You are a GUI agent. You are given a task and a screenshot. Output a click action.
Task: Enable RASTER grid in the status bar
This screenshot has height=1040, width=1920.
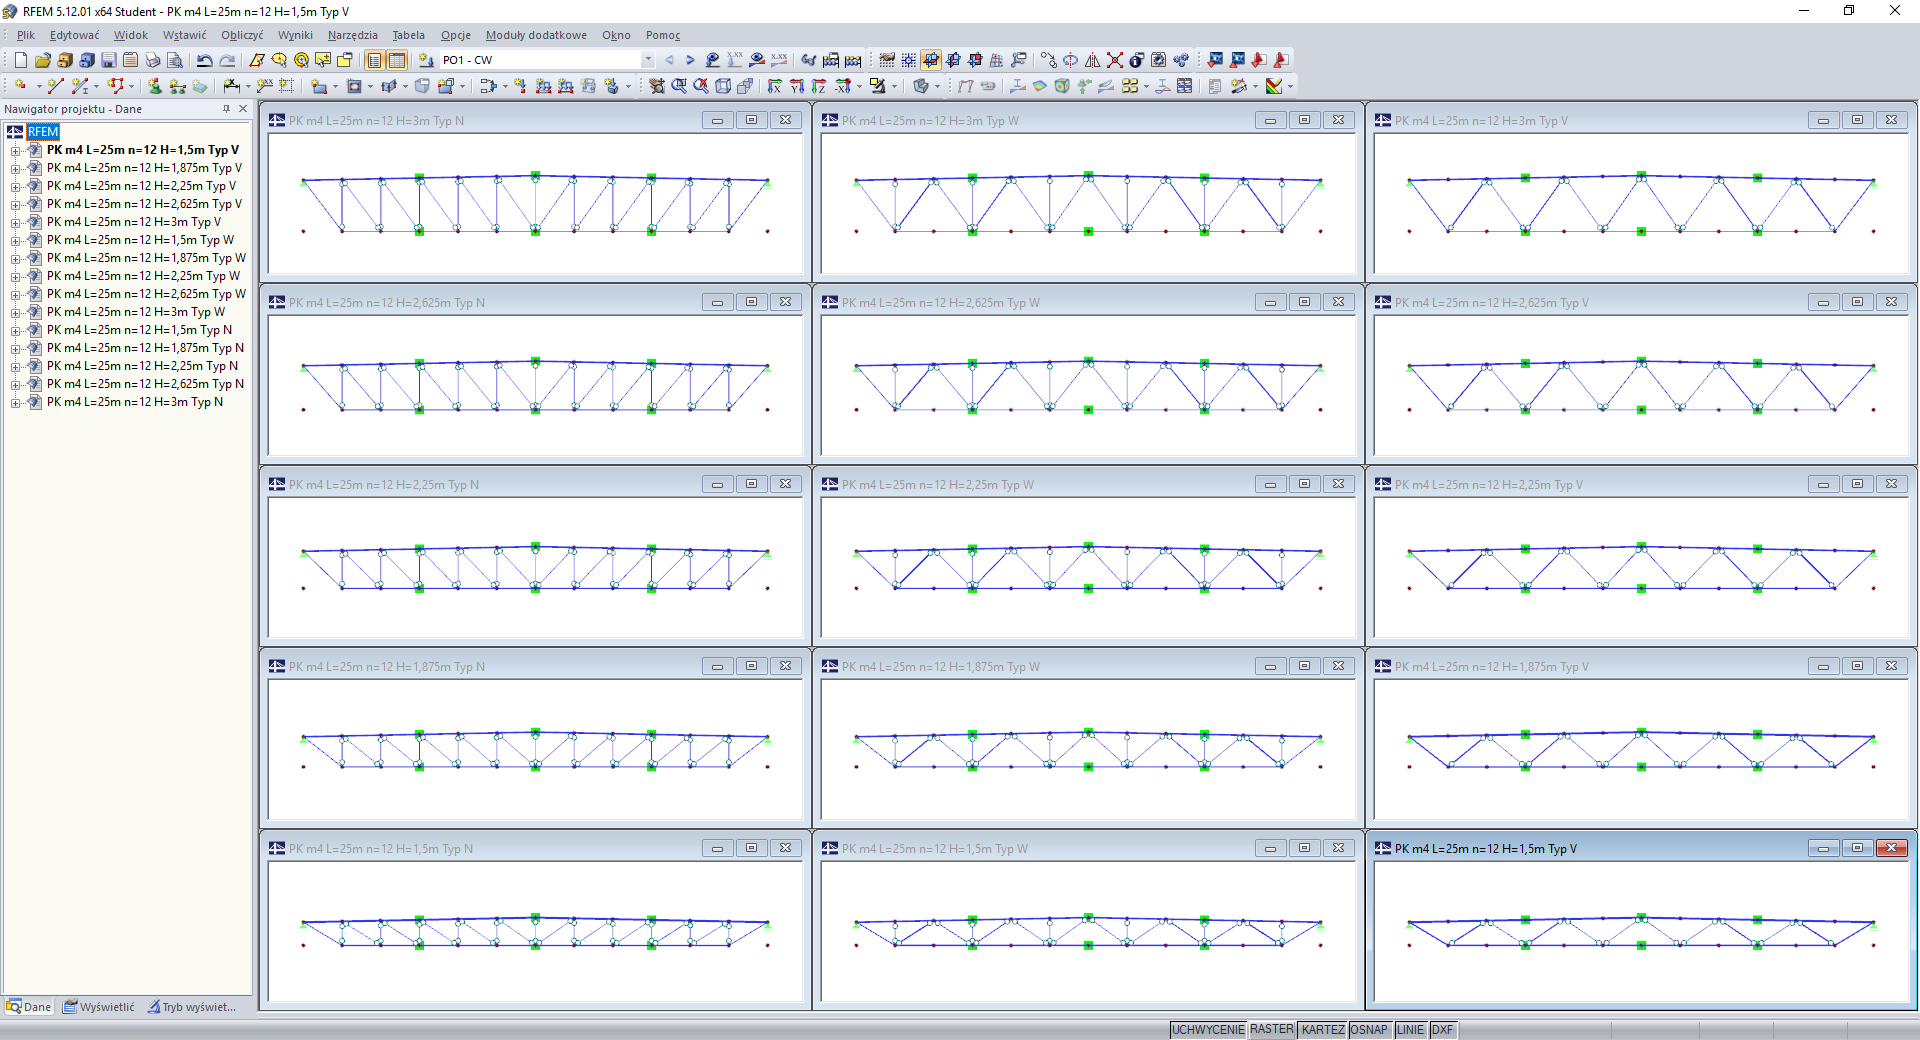click(1272, 1030)
